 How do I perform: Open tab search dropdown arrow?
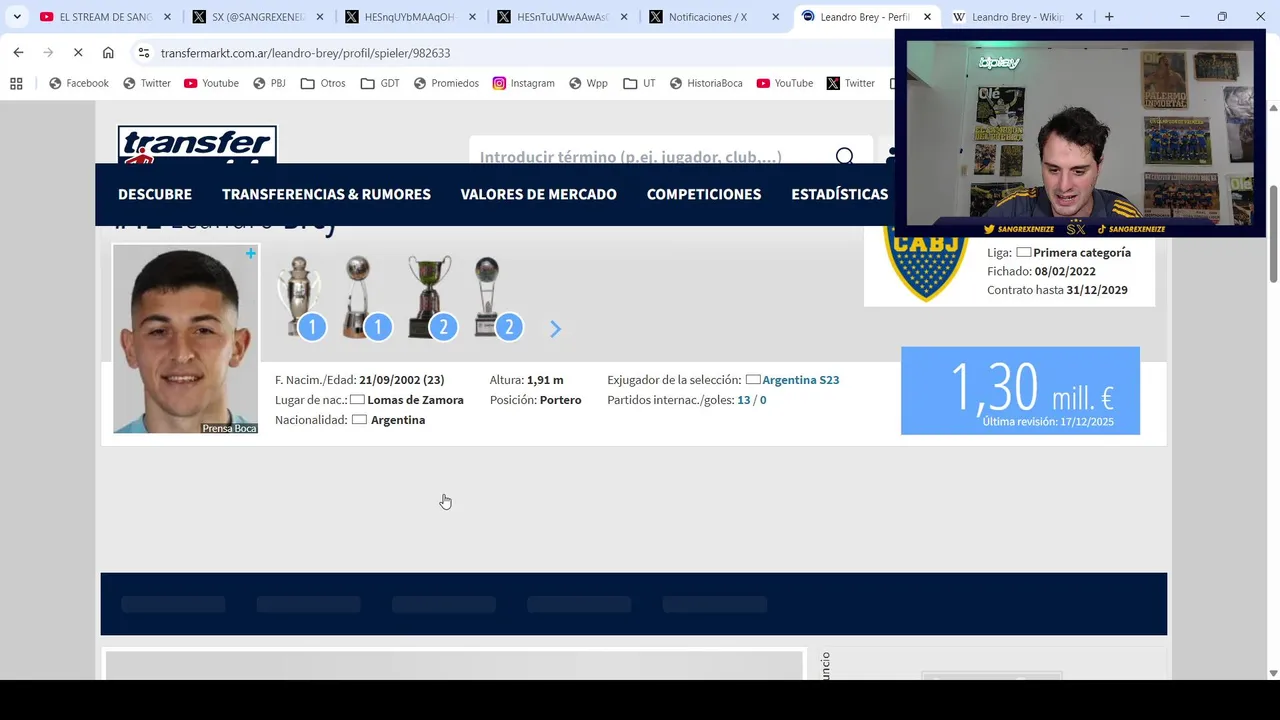17,17
